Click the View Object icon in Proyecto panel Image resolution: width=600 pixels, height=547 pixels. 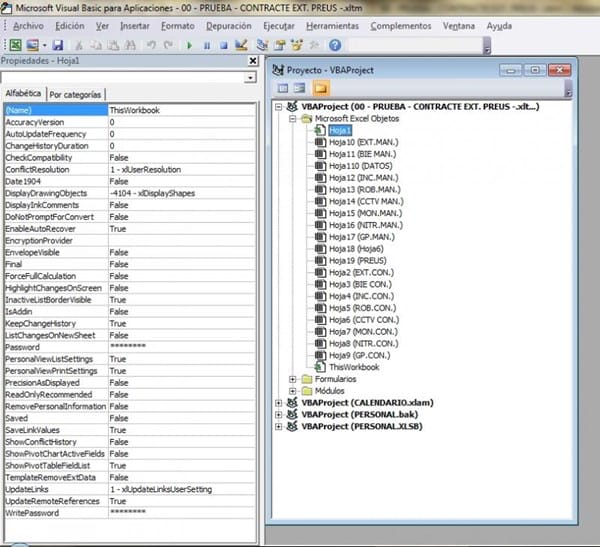[301, 89]
